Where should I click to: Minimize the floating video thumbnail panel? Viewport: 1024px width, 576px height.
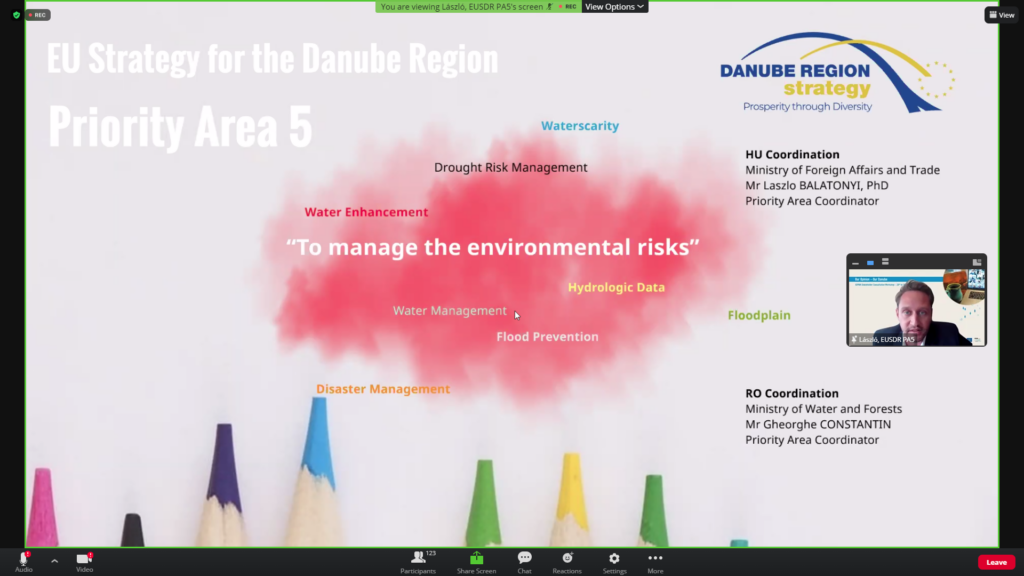click(x=855, y=262)
